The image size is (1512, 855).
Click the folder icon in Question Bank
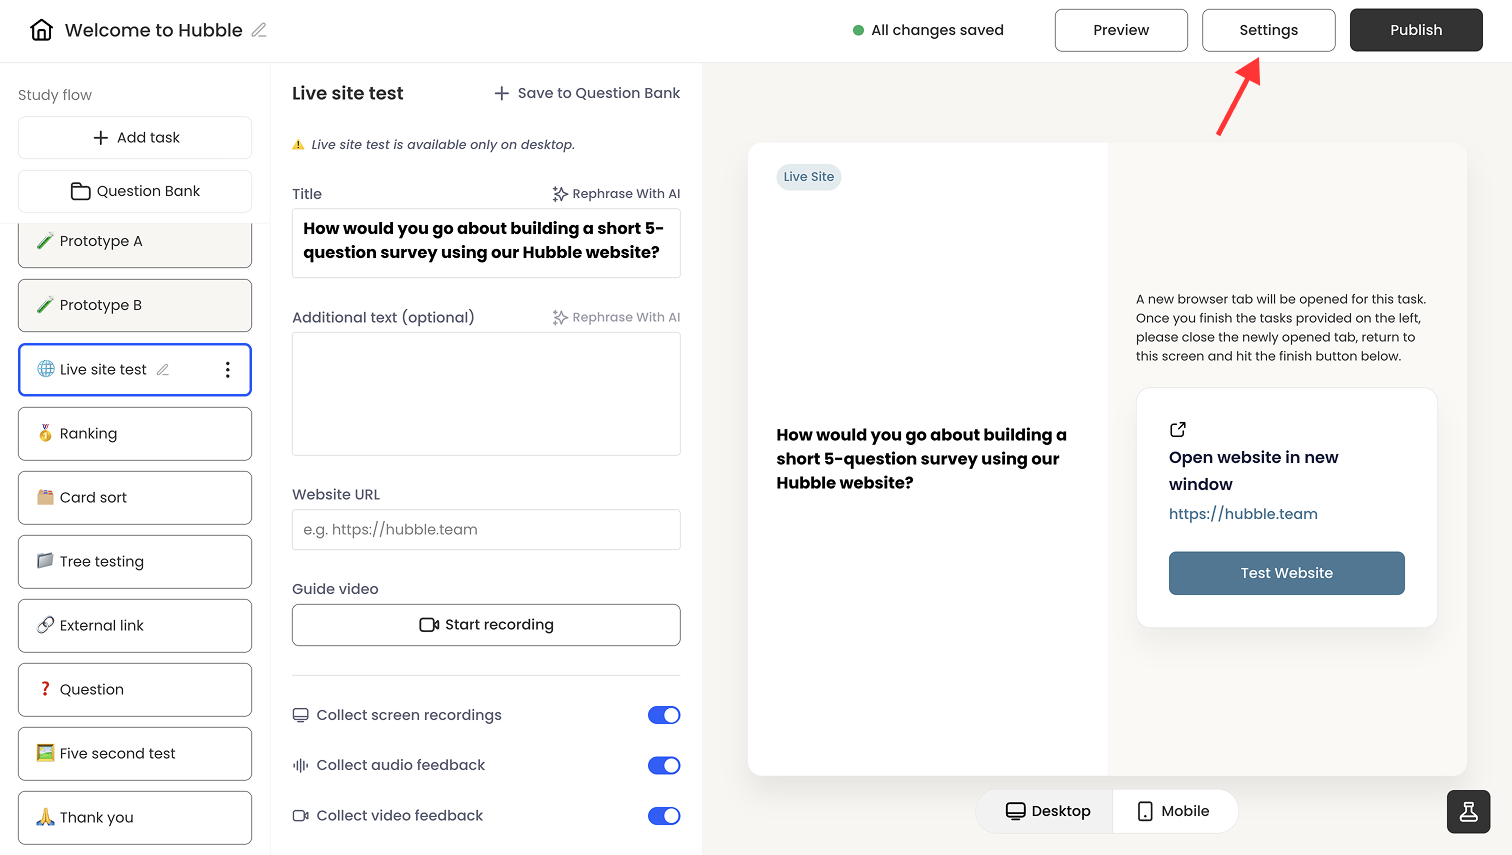click(x=80, y=191)
